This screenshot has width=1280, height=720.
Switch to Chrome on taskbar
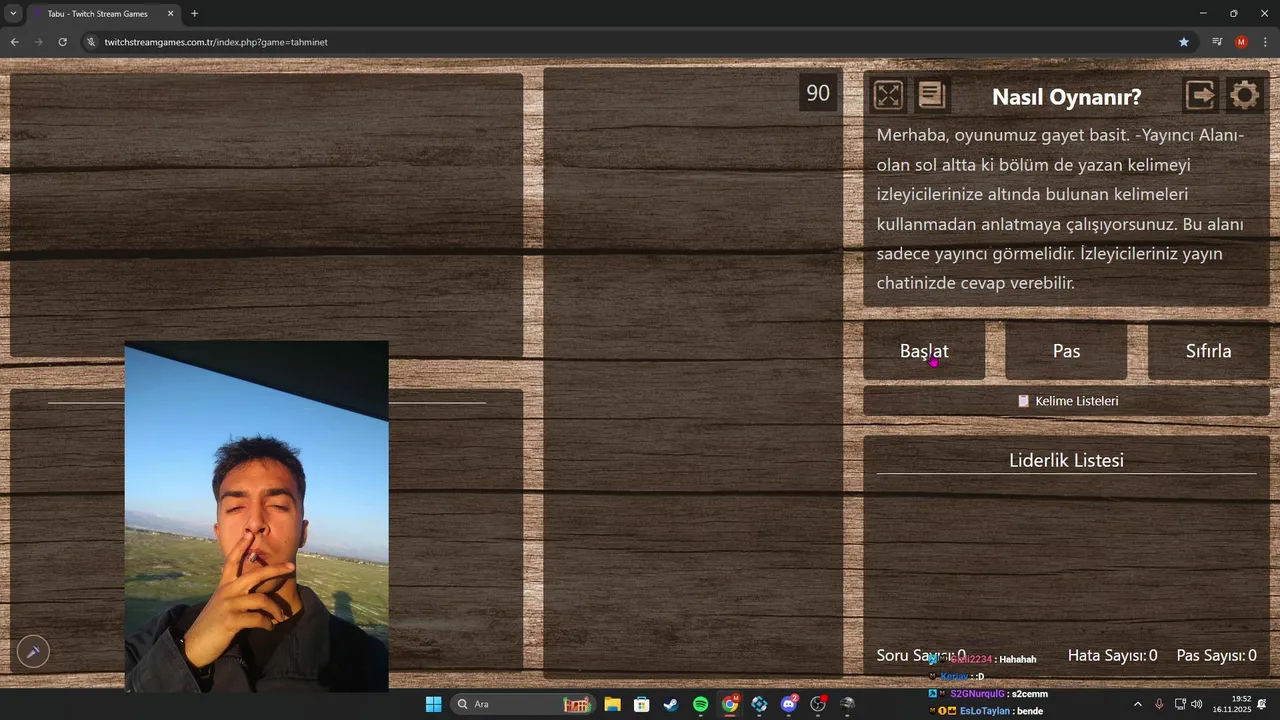[731, 704]
